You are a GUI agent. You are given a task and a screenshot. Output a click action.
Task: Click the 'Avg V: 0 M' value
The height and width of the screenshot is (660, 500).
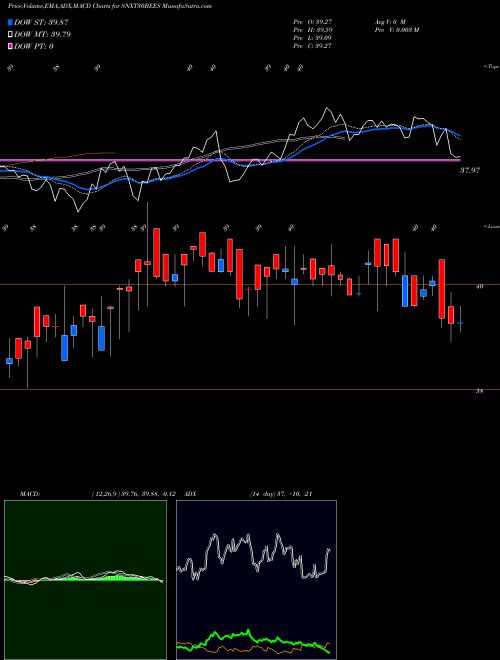click(389, 21)
